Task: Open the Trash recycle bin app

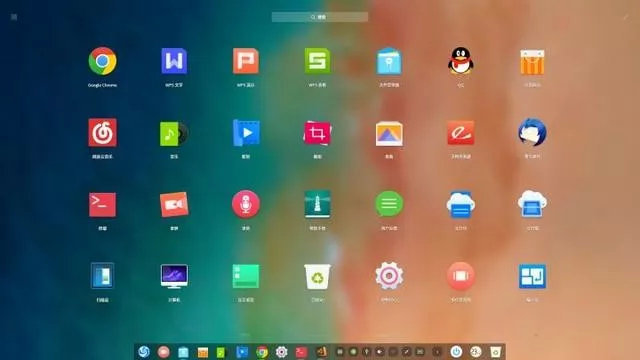Action: click(318, 276)
